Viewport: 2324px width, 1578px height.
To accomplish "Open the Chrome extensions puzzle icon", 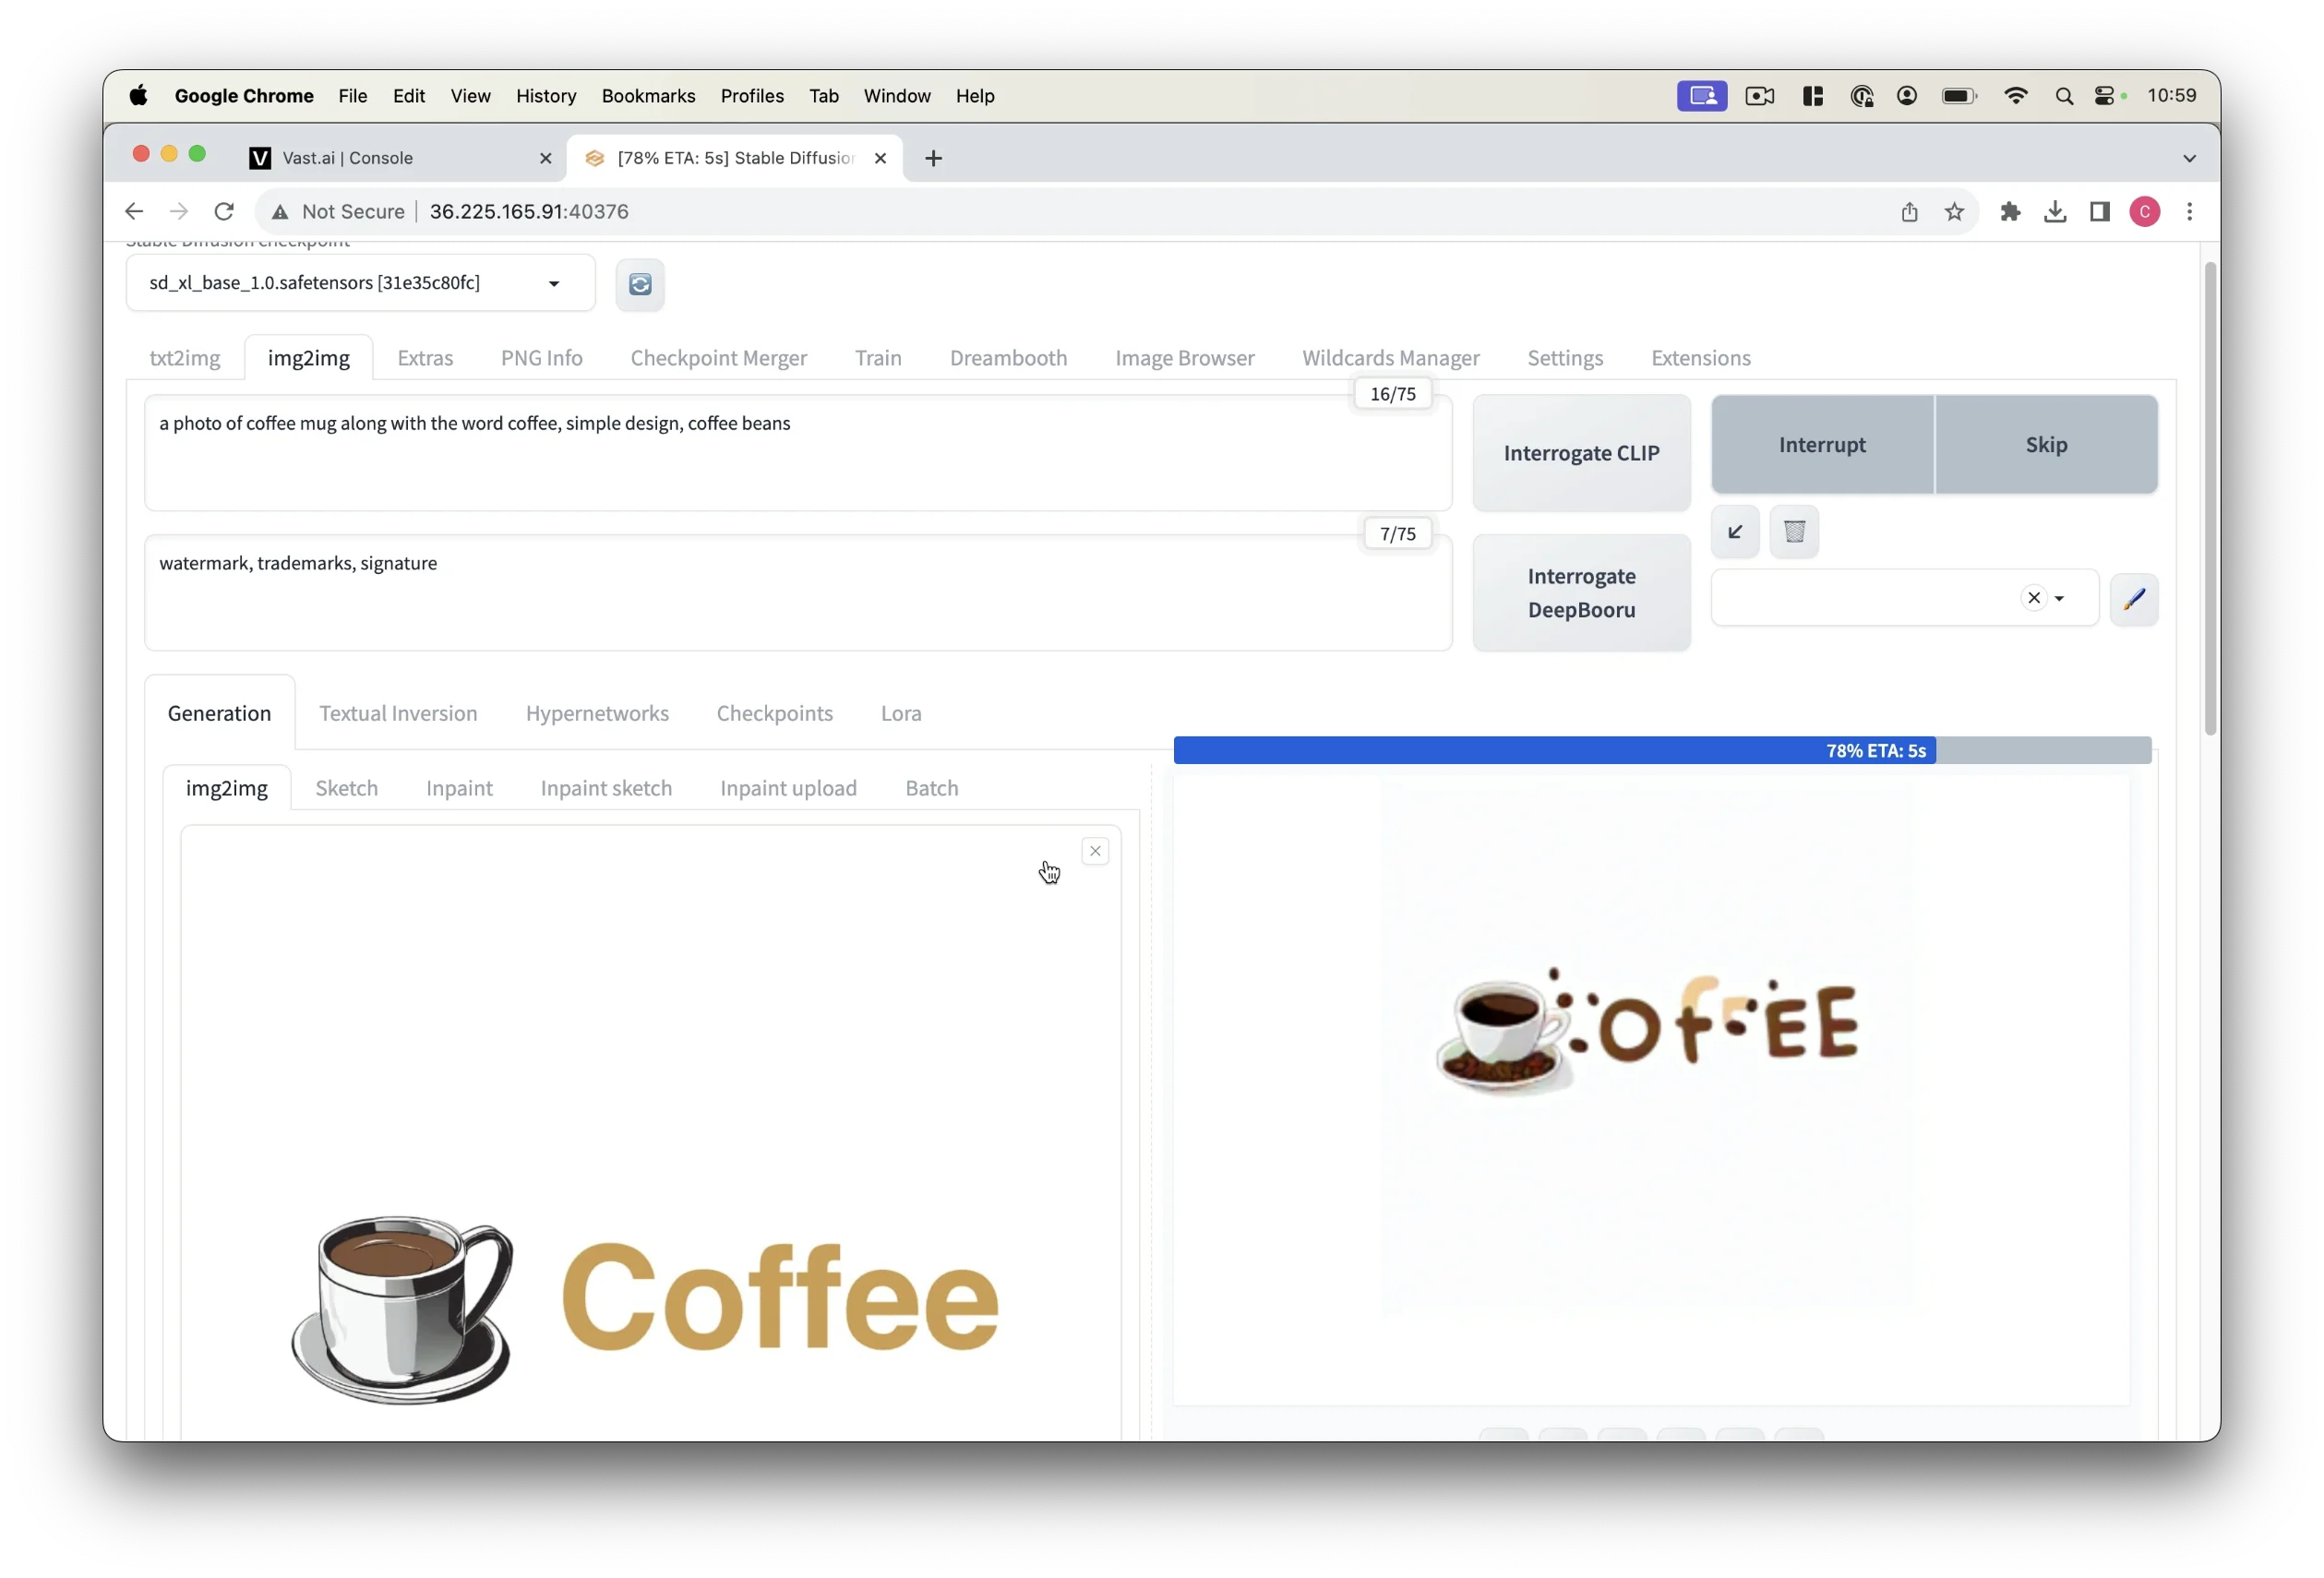I will (2010, 212).
